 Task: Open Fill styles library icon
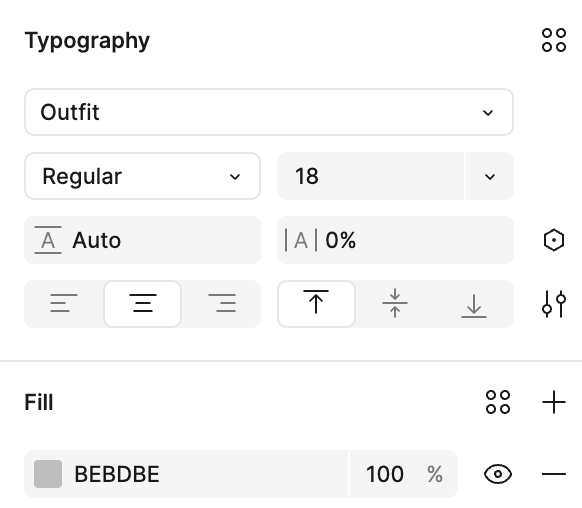click(498, 402)
